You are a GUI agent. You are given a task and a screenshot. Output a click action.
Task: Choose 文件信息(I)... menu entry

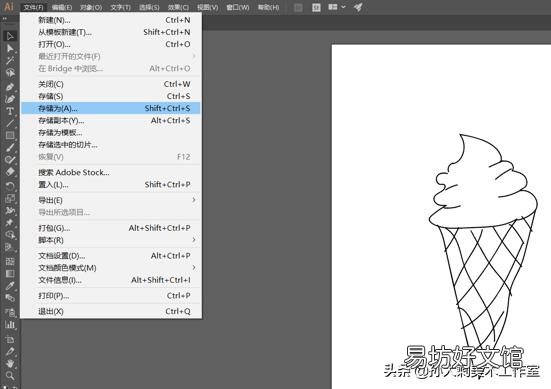point(111,280)
